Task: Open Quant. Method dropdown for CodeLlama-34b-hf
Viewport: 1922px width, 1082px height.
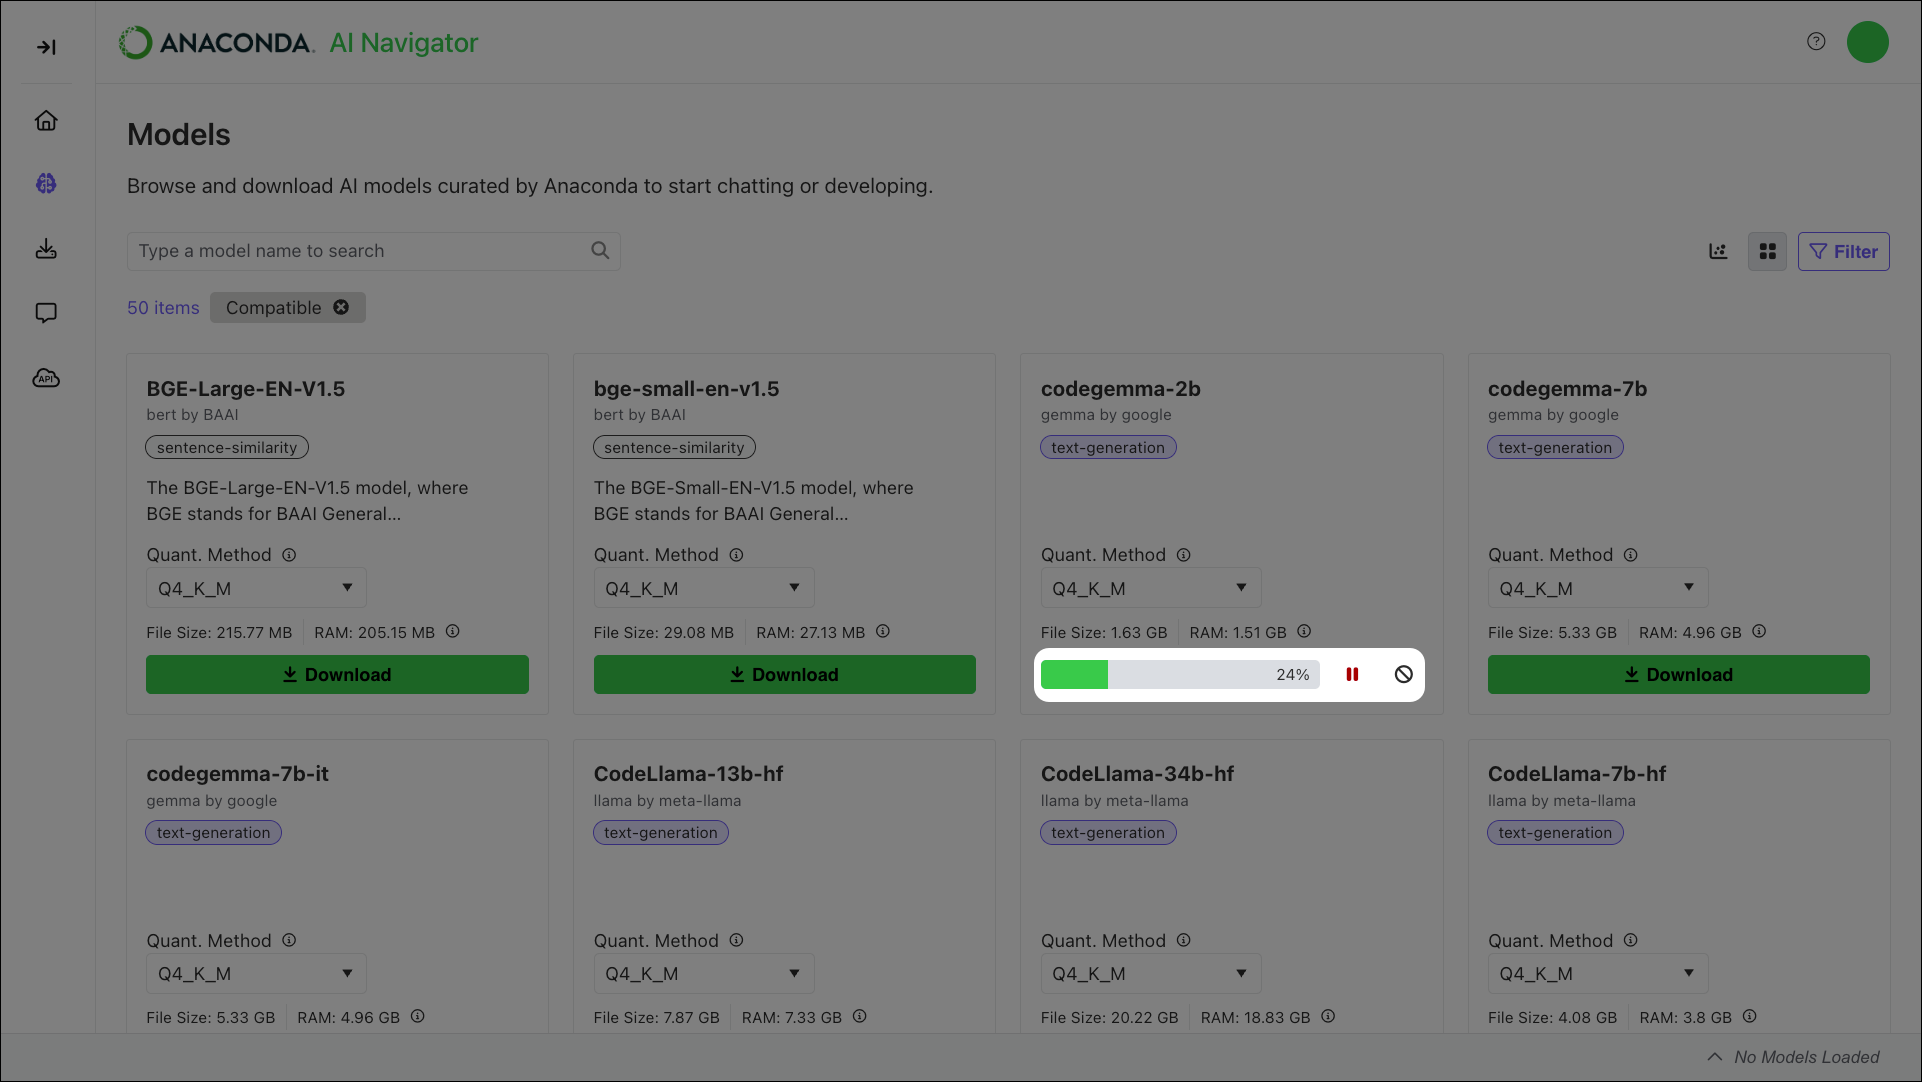Action: (x=1151, y=973)
